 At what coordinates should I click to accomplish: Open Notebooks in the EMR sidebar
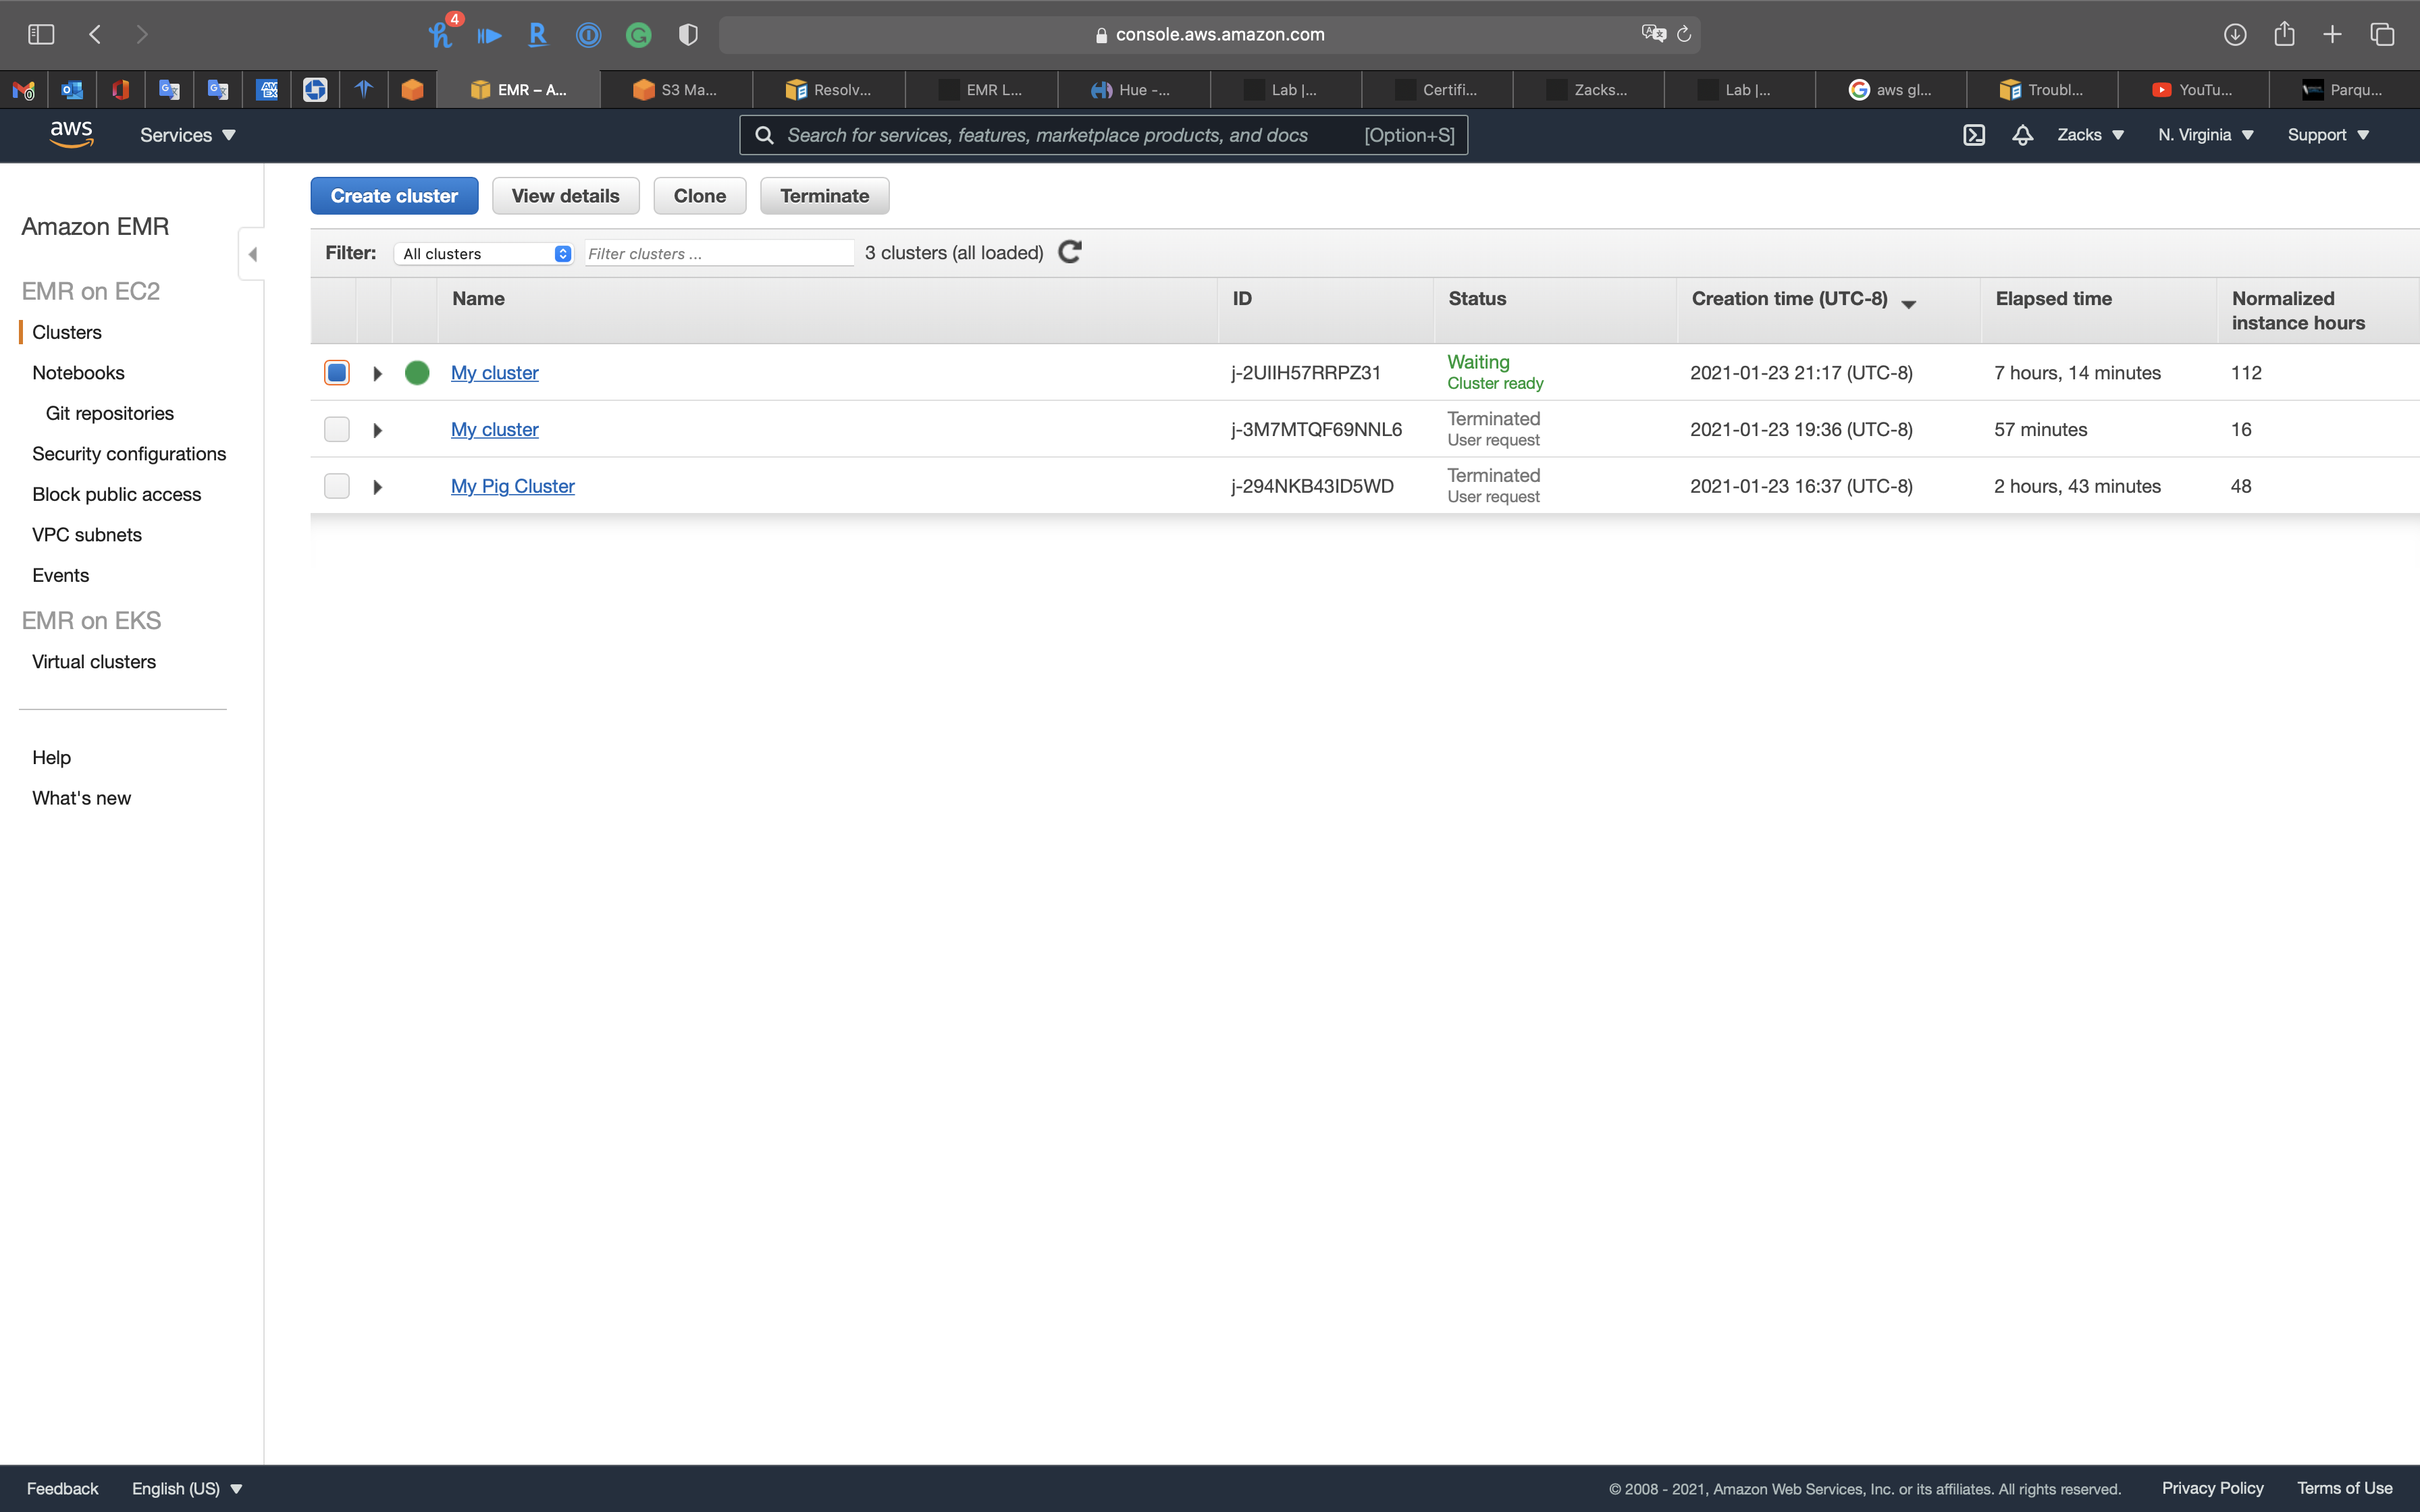click(x=78, y=373)
